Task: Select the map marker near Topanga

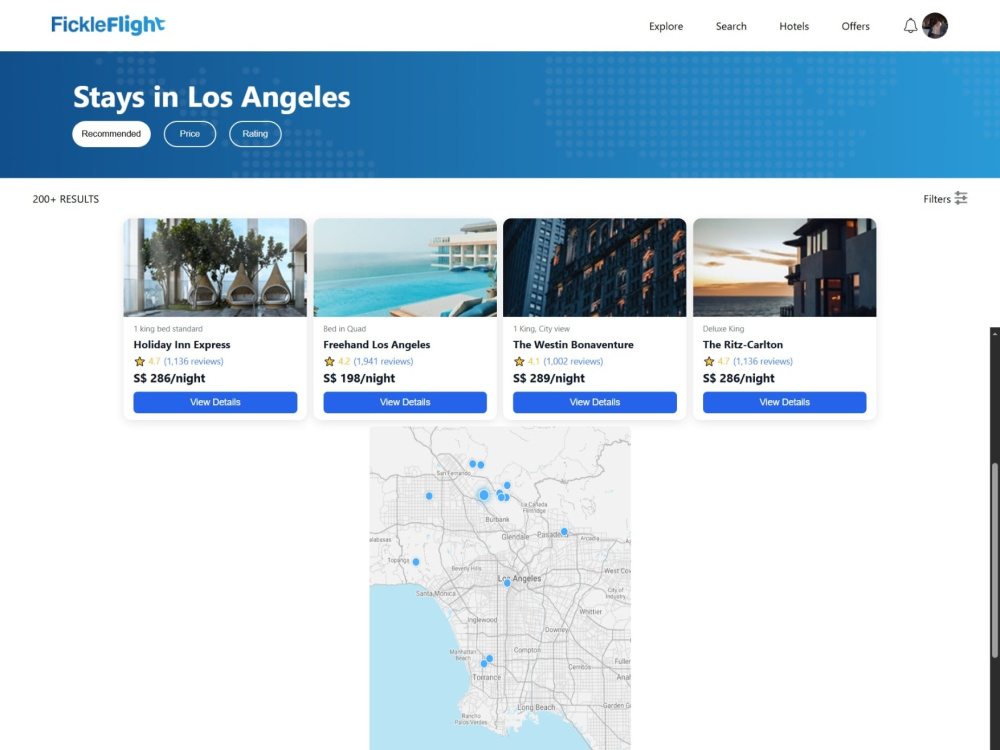Action: (x=416, y=562)
